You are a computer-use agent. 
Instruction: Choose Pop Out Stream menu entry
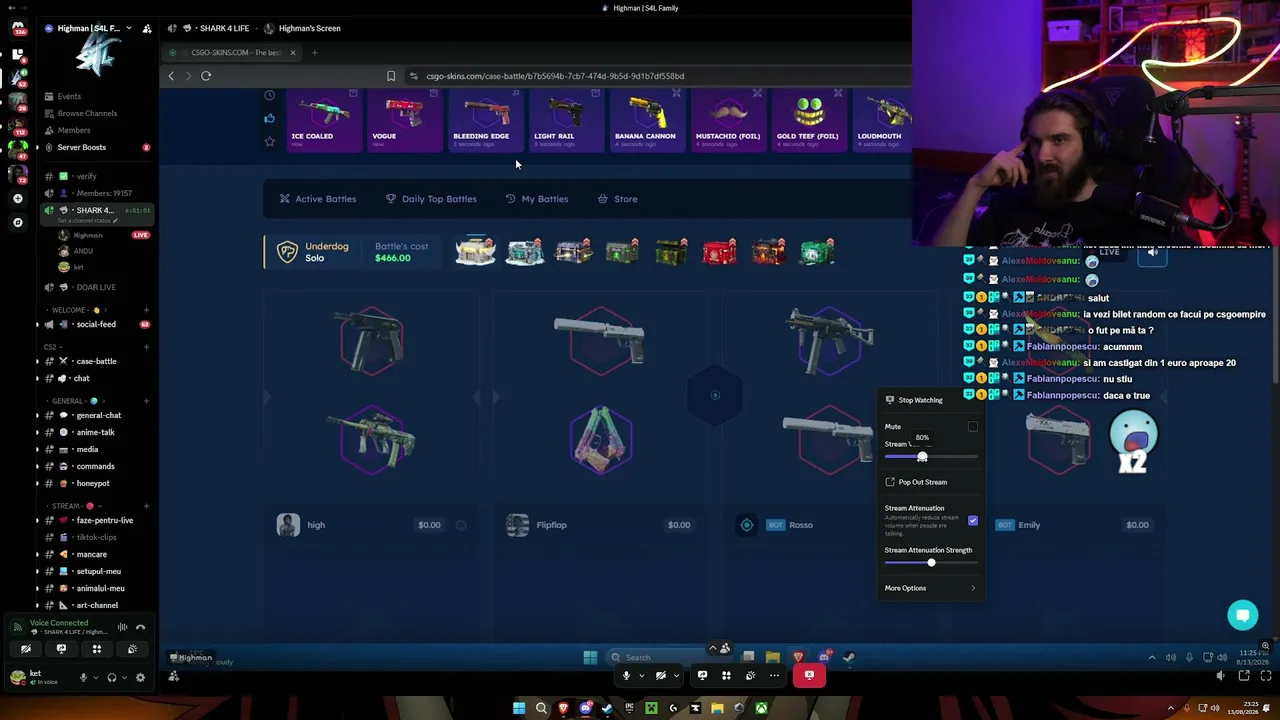tap(930, 482)
